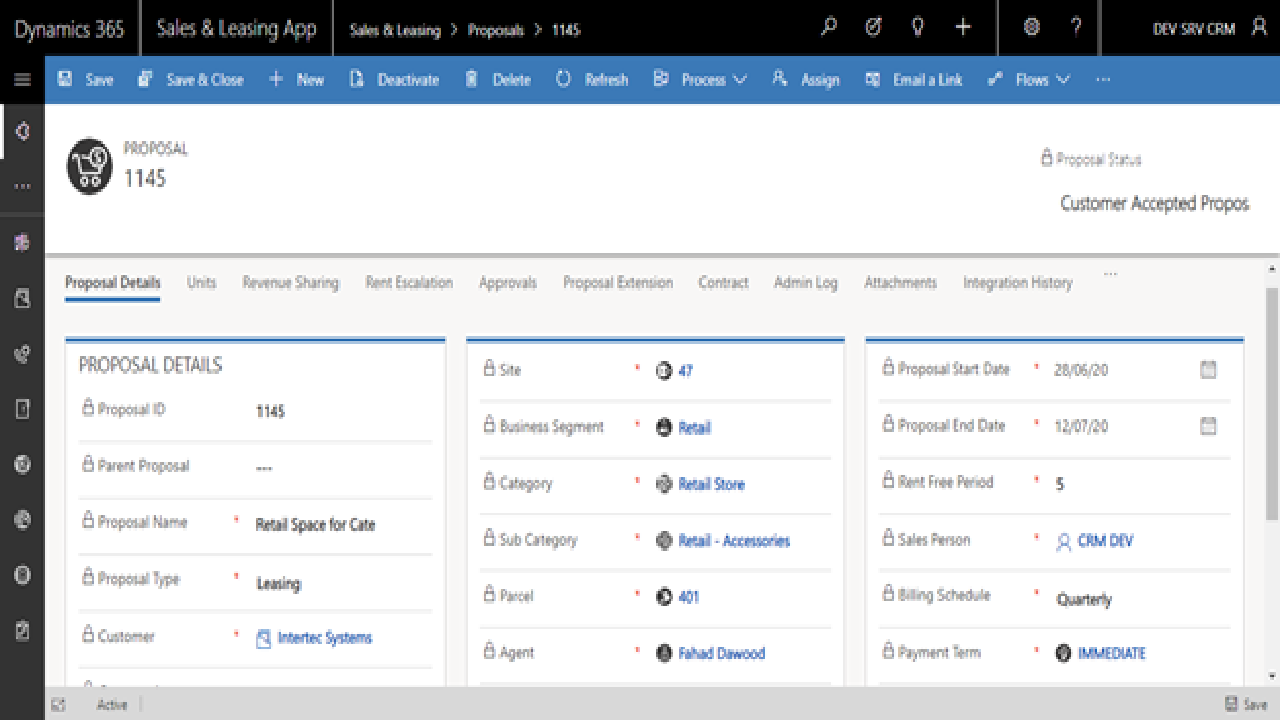Open site link 47
The height and width of the screenshot is (720, 1280).
(685, 371)
